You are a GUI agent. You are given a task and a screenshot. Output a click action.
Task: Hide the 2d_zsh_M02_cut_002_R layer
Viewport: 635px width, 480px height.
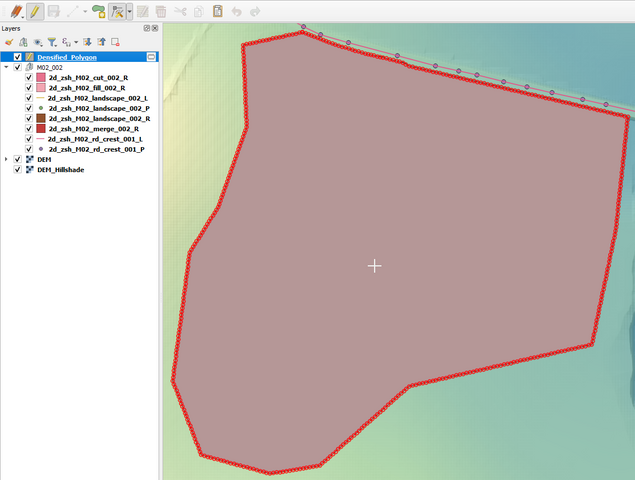tap(29, 77)
